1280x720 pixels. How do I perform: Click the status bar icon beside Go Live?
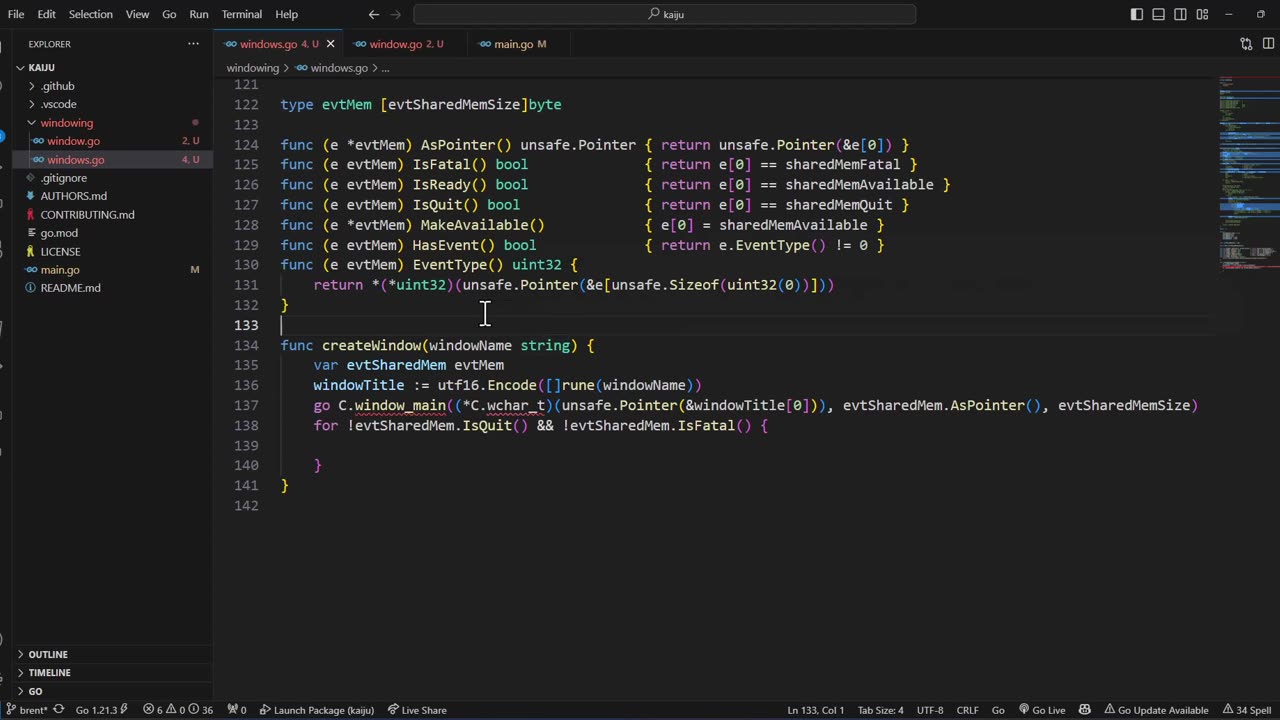[1083, 710]
